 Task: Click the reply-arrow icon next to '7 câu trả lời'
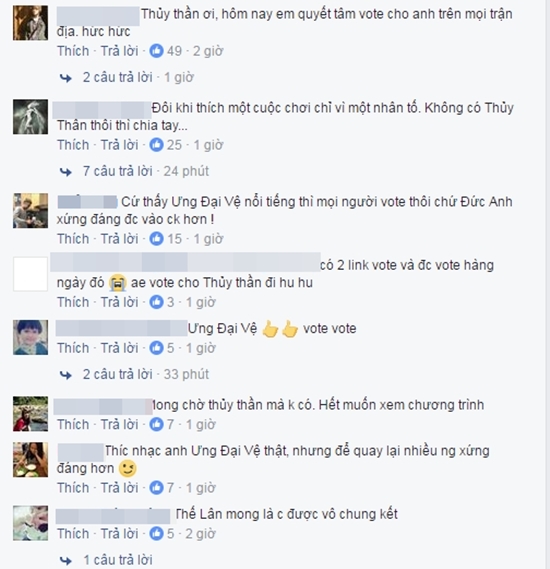(66, 171)
